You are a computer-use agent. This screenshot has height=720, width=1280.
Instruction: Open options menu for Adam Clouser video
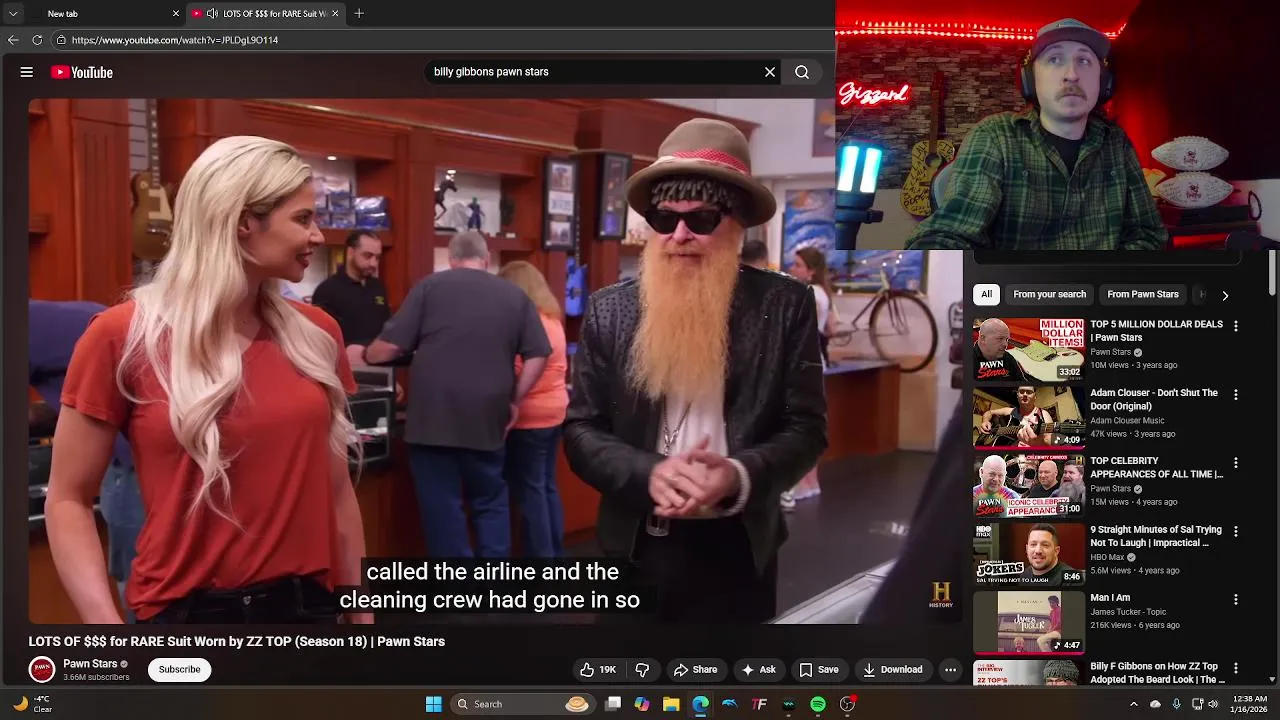tap(1236, 395)
